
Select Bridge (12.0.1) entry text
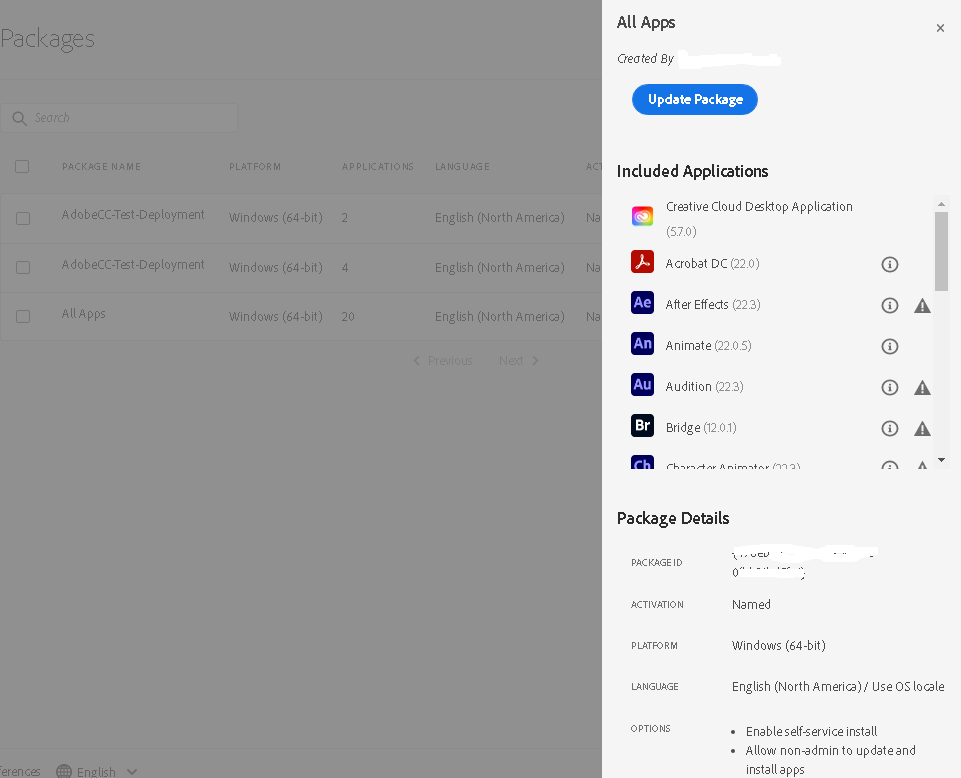(701, 428)
